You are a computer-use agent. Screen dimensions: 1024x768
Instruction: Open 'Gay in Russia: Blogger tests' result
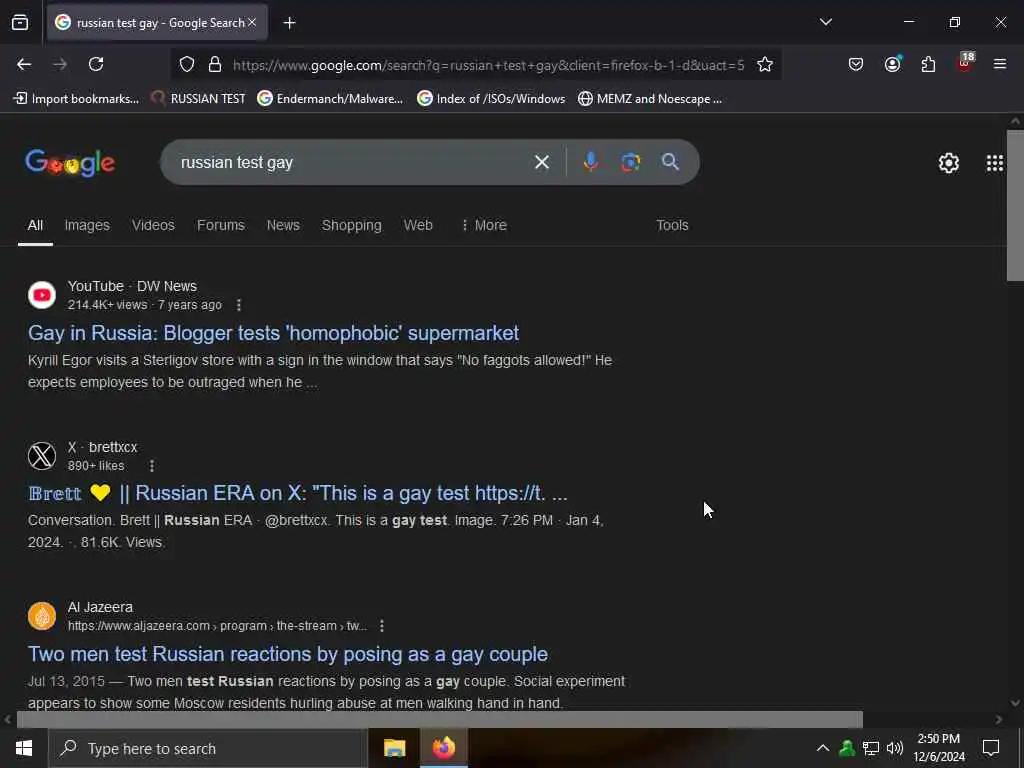(273, 333)
